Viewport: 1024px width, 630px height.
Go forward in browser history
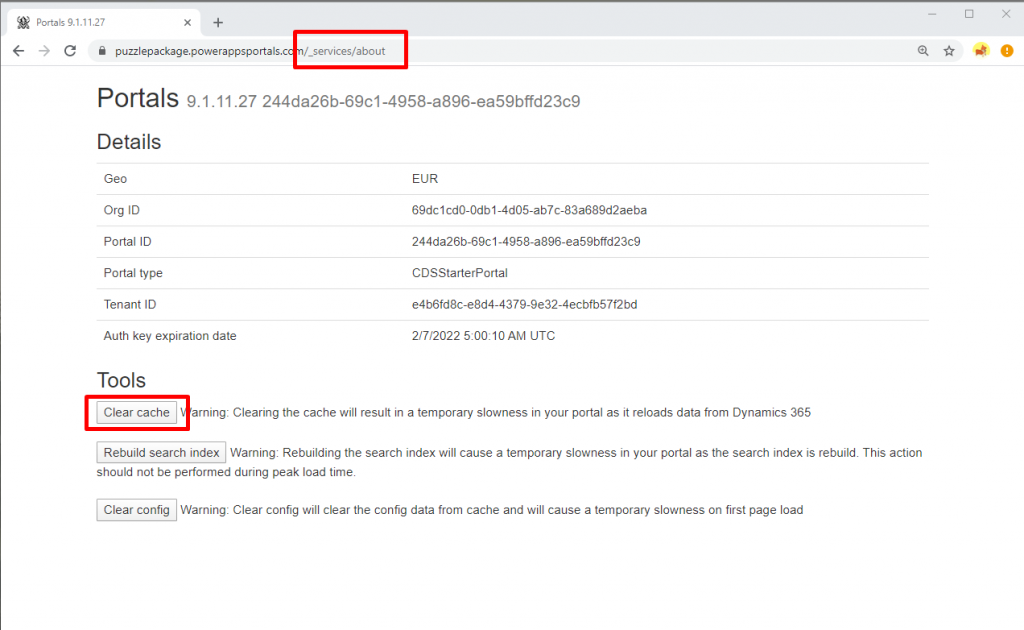pyautogui.click(x=44, y=51)
